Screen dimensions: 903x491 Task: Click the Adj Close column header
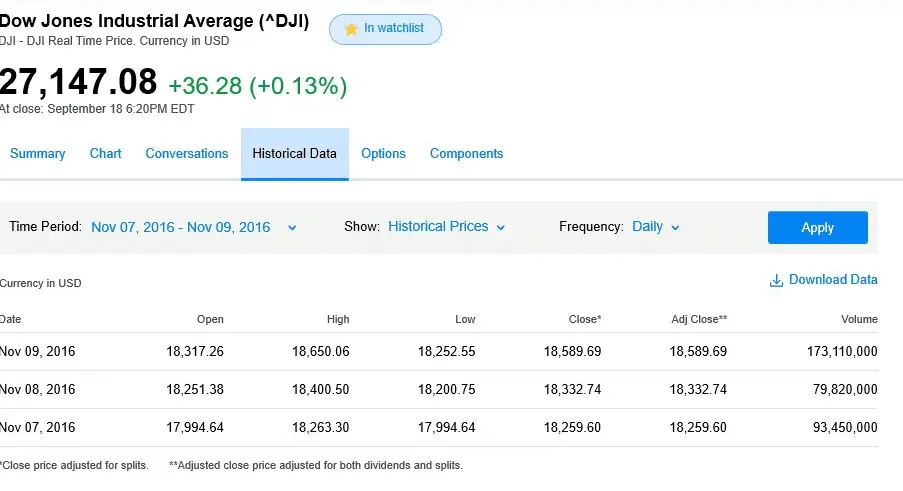(698, 319)
